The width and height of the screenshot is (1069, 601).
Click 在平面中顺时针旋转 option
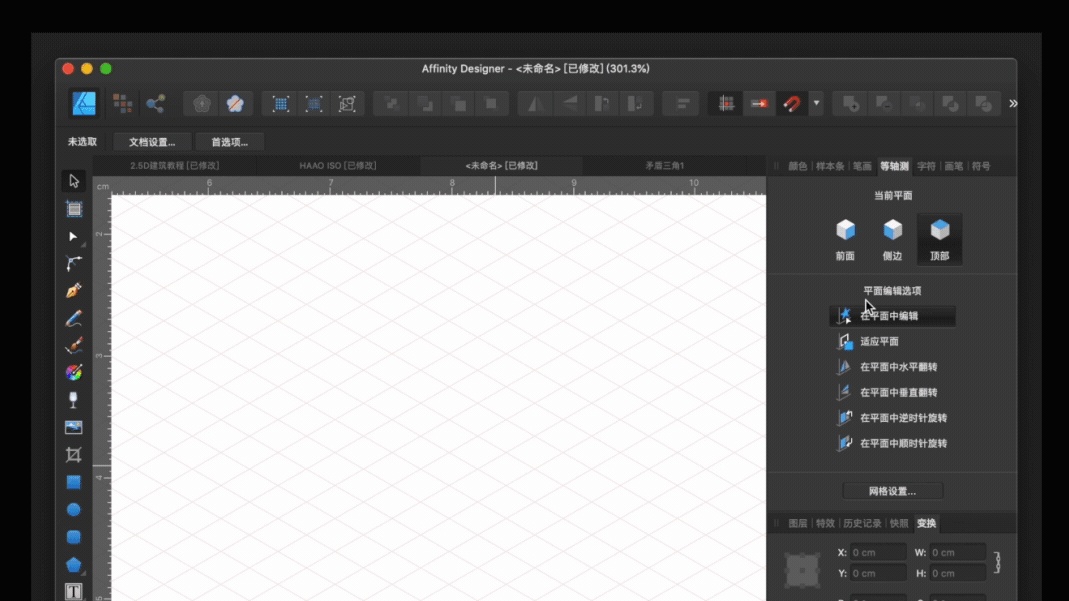point(892,443)
